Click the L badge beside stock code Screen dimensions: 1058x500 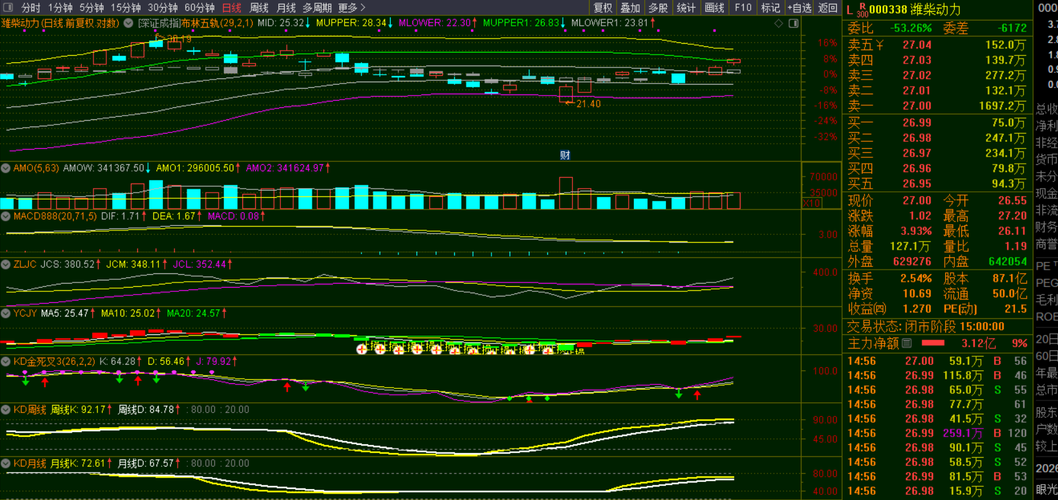(x=849, y=9)
